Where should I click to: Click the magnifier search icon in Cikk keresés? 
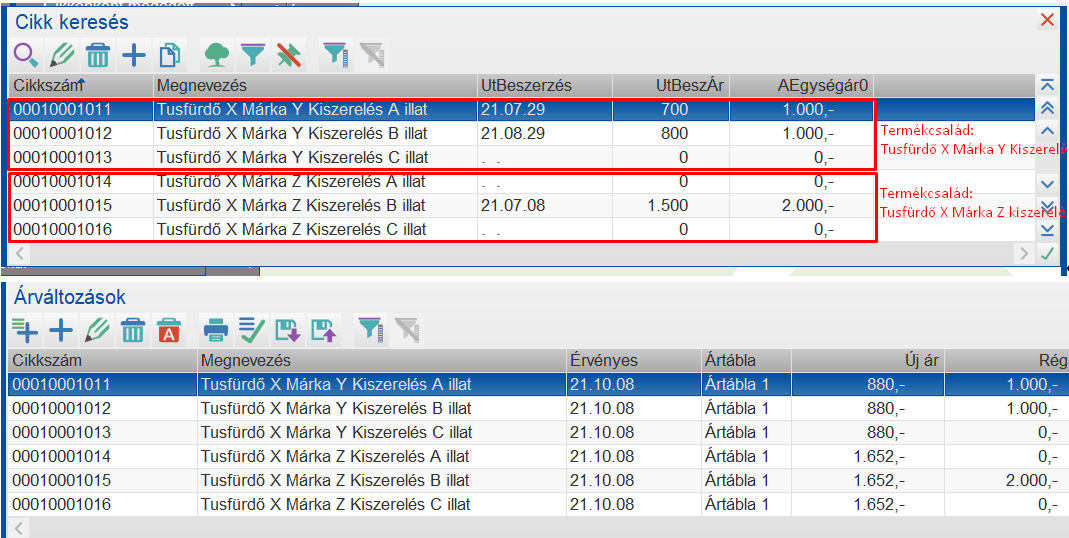27,55
